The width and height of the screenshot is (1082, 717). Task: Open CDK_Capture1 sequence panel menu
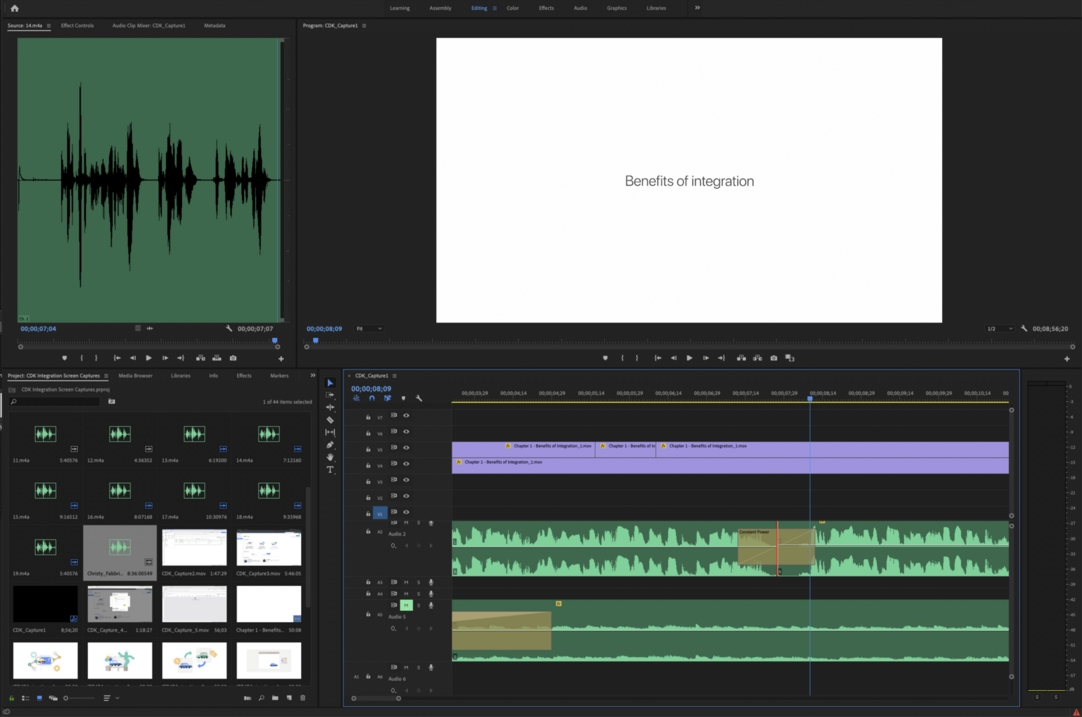[x=395, y=376]
